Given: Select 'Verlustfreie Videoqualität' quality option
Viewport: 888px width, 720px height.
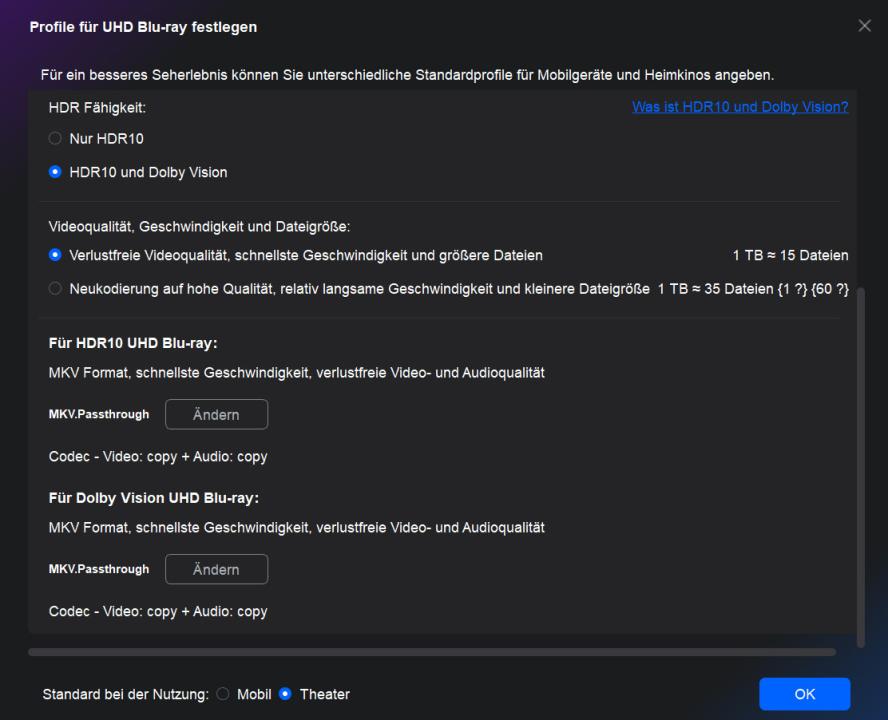Looking at the screenshot, I should pos(56,255).
